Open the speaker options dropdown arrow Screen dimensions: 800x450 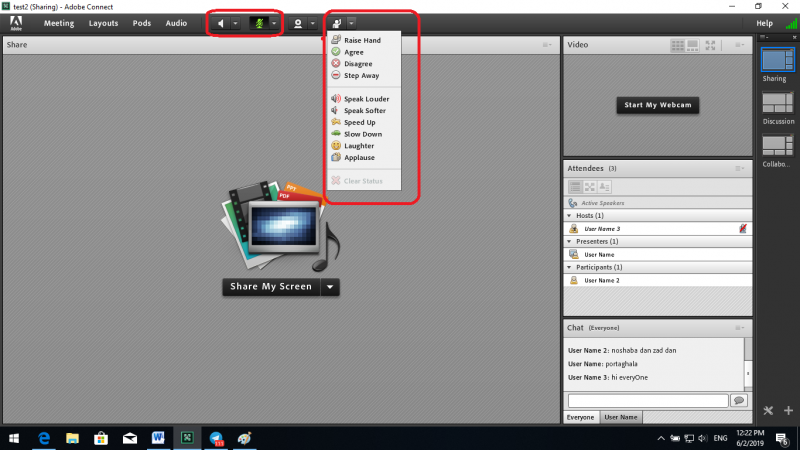click(x=235, y=22)
